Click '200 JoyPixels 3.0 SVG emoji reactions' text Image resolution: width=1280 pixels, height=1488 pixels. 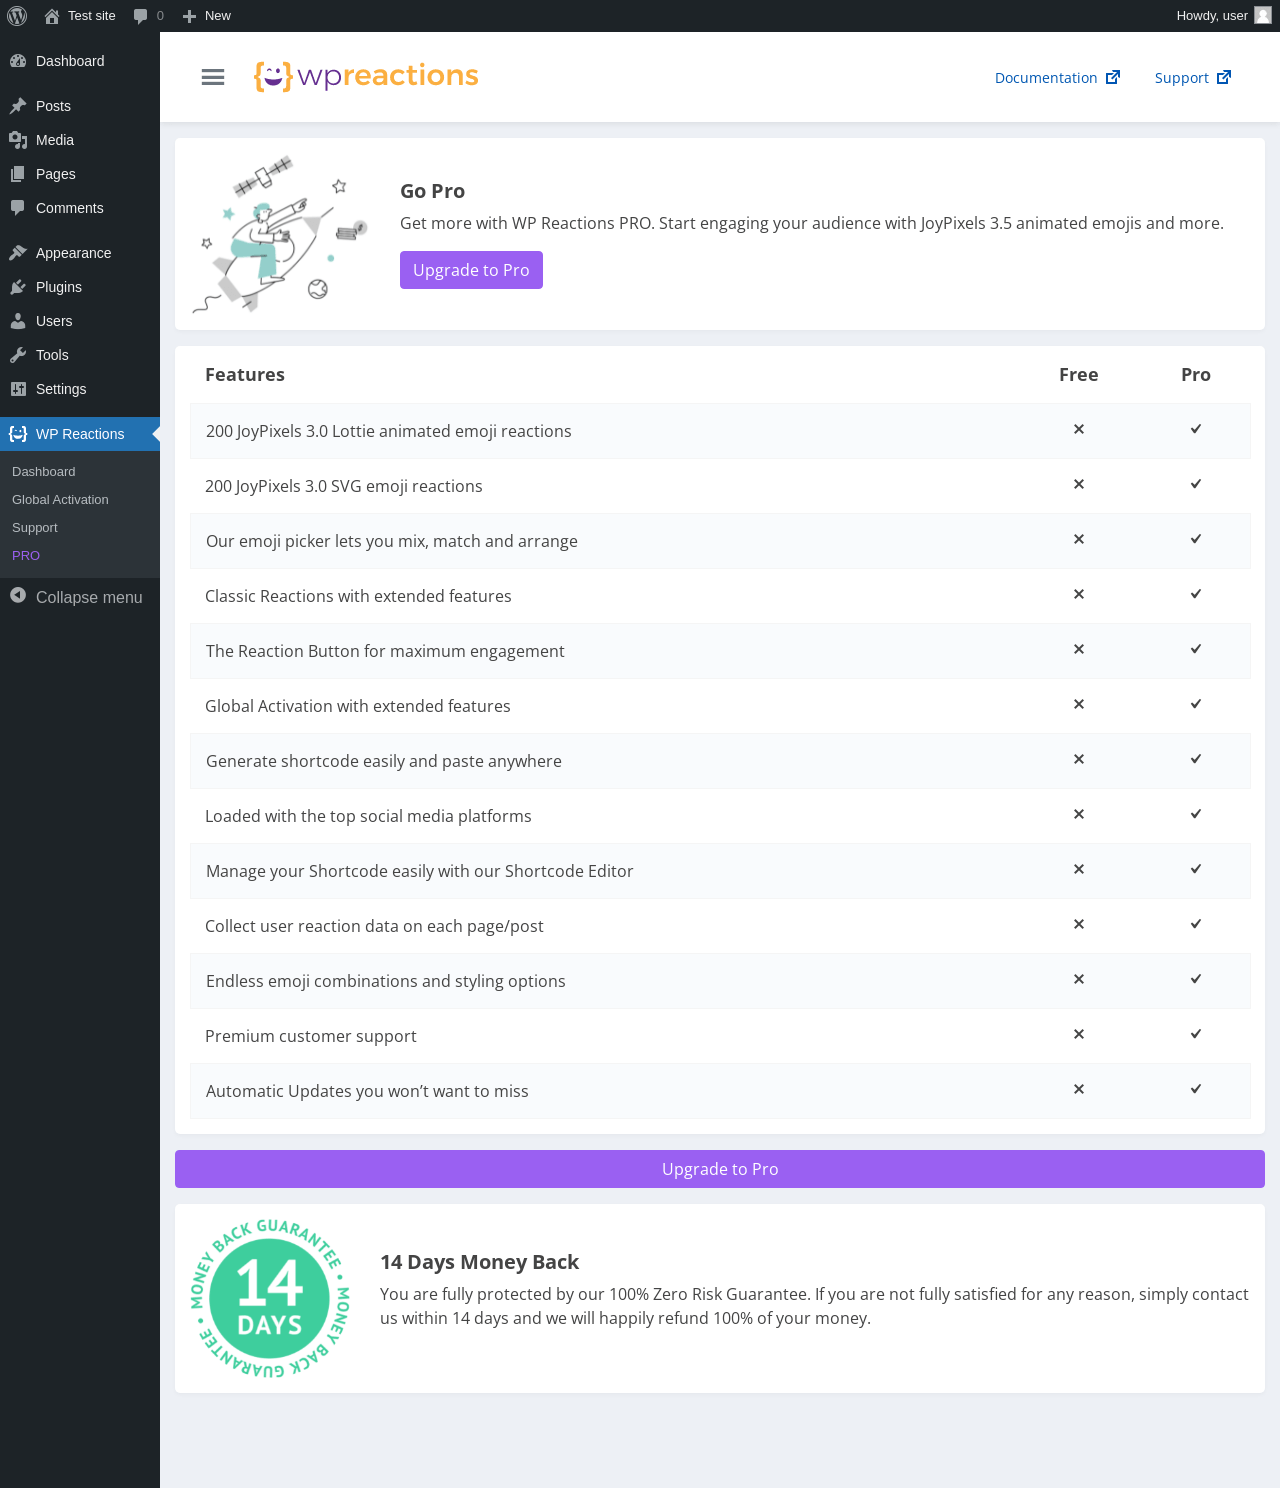pyautogui.click(x=344, y=486)
